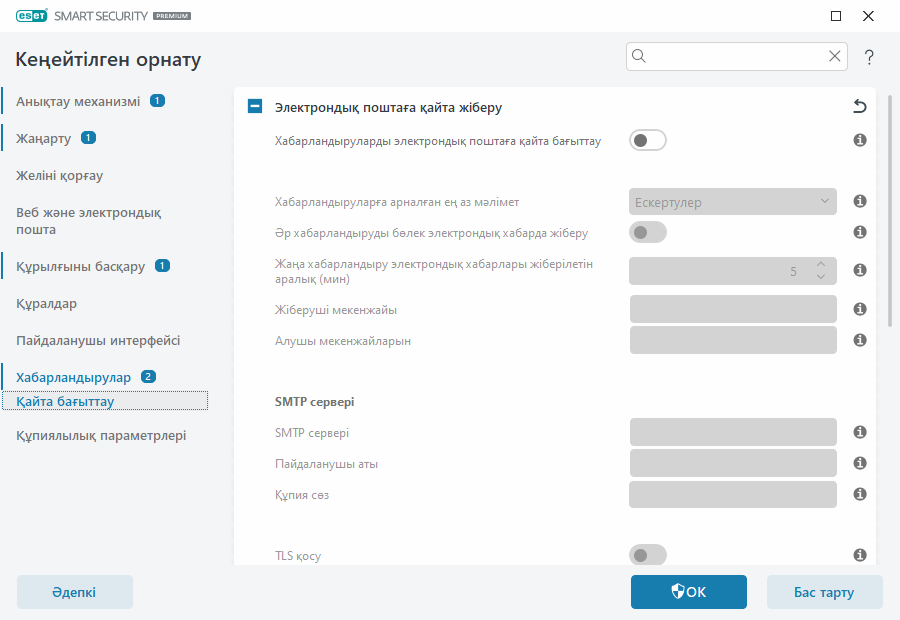Click the Алушы мекенжайларын input field
The width and height of the screenshot is (900, 620).
point(733,340)
